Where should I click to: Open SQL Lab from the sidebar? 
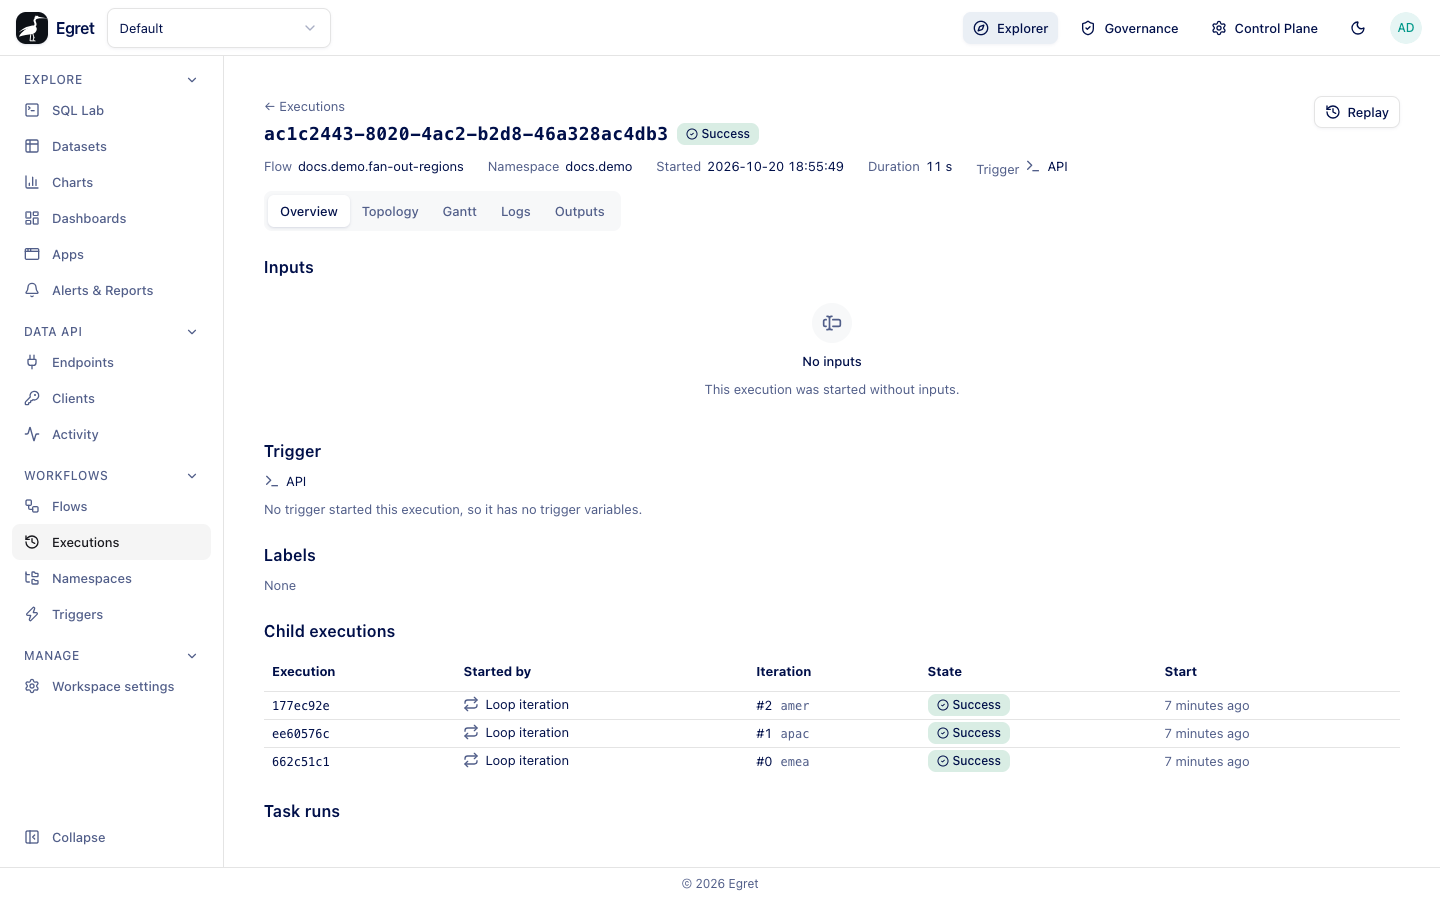(x=111, y=110)
